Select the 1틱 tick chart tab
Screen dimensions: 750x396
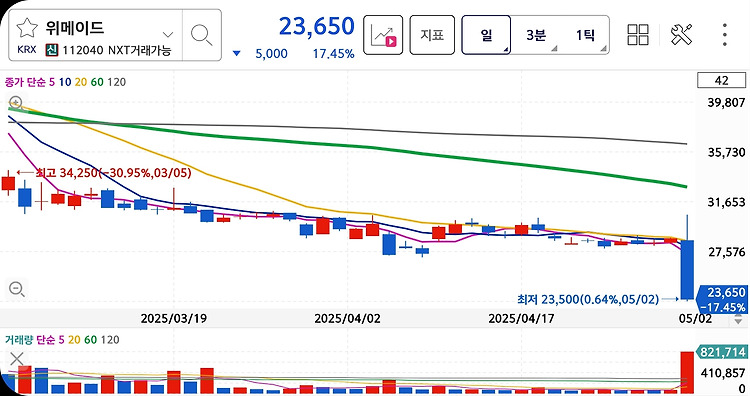point(585,35)
